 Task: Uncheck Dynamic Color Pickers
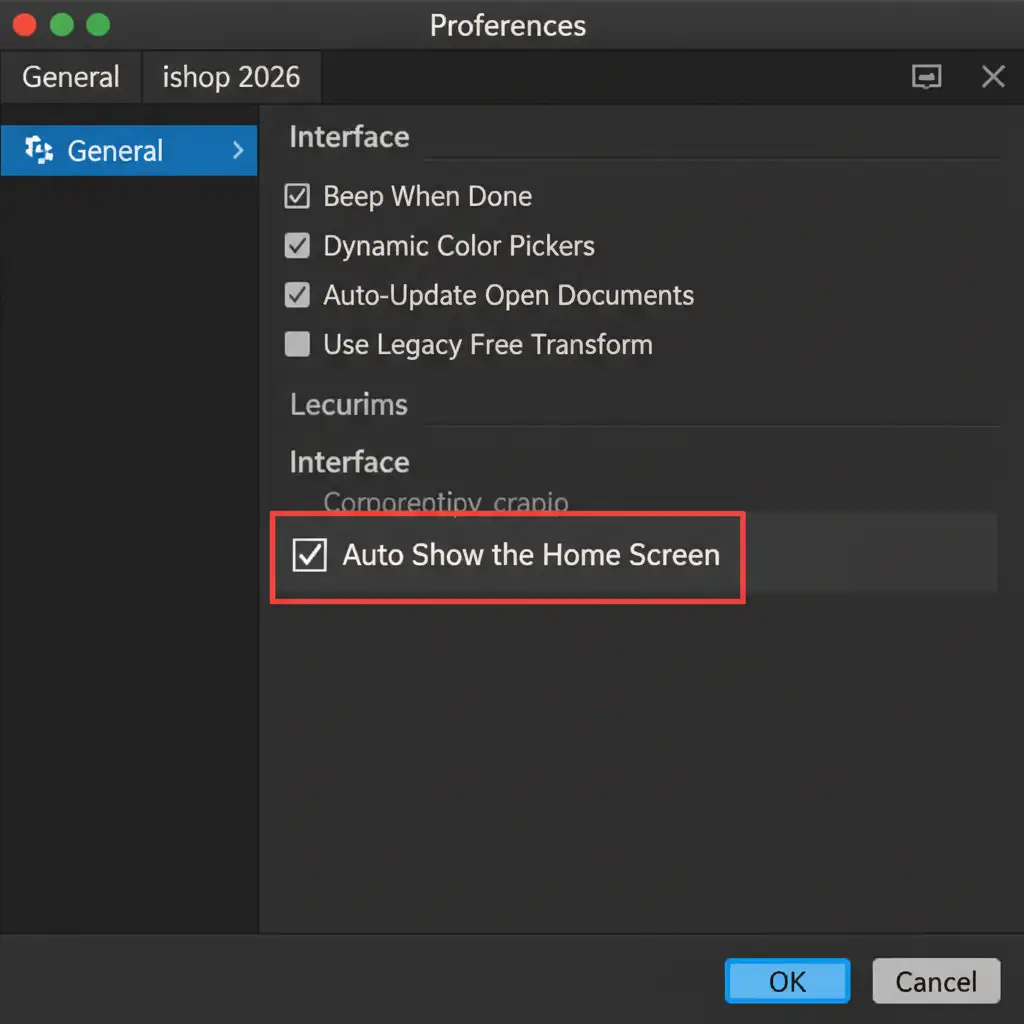pyautogui.click(x=297, y=246)
